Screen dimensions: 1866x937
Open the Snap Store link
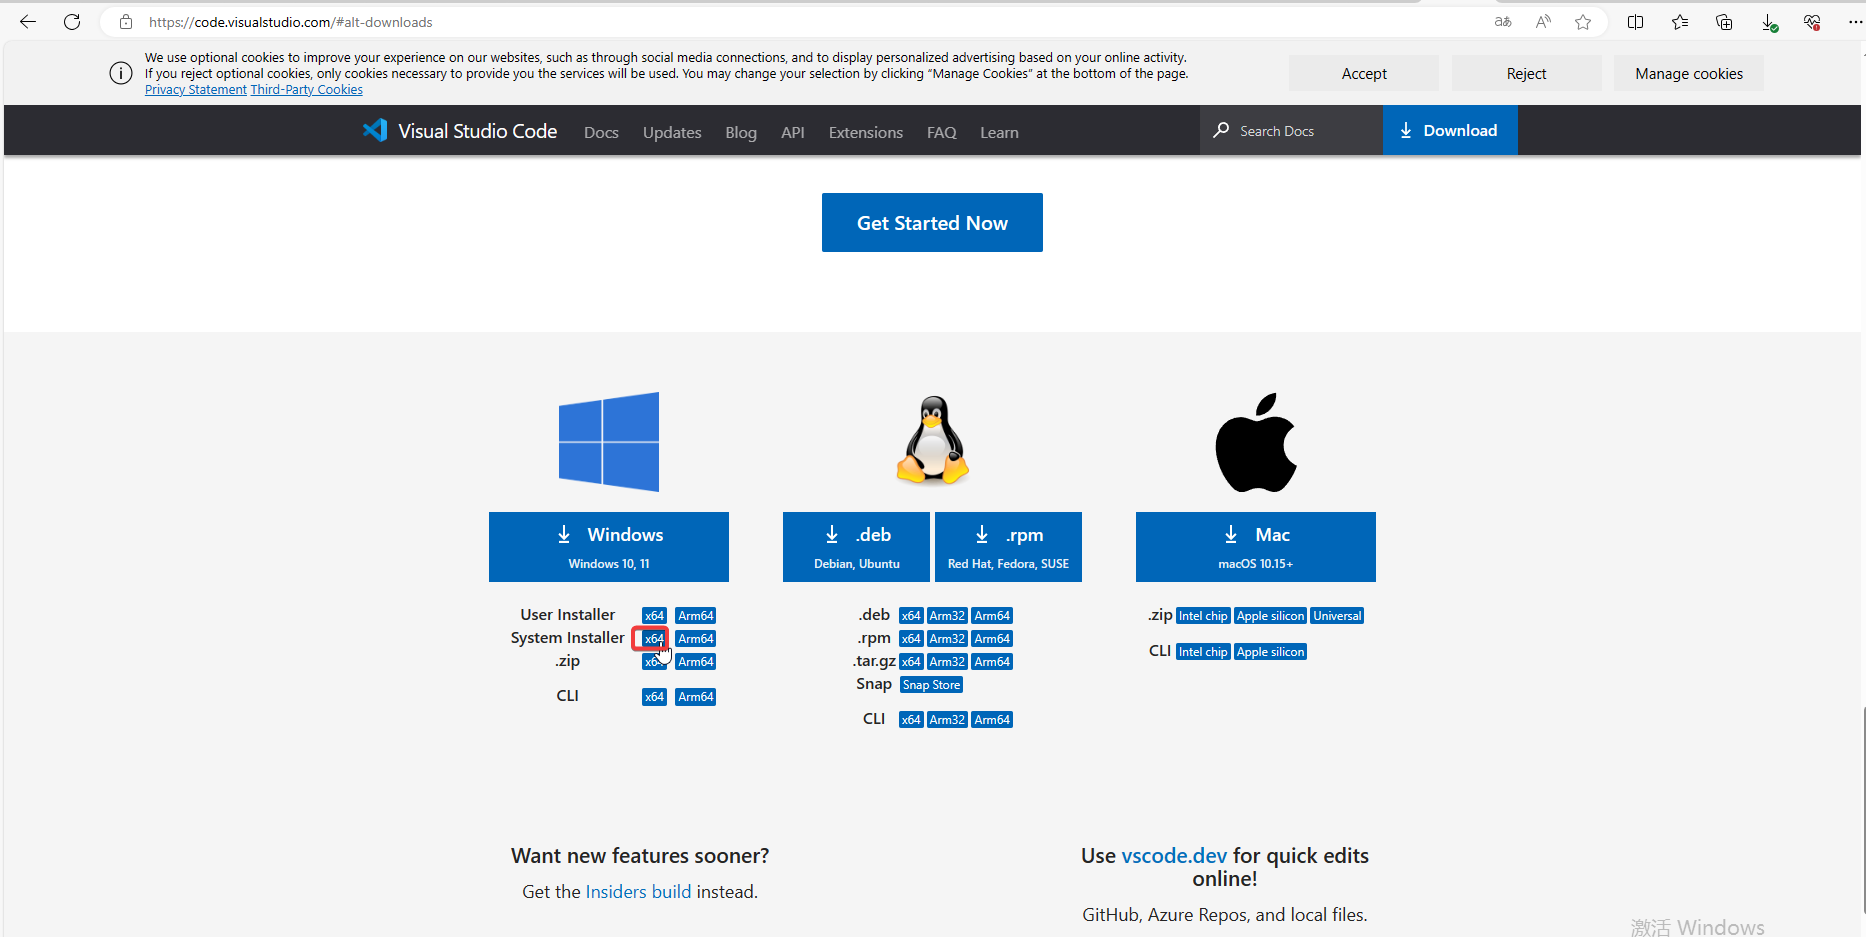931,685
